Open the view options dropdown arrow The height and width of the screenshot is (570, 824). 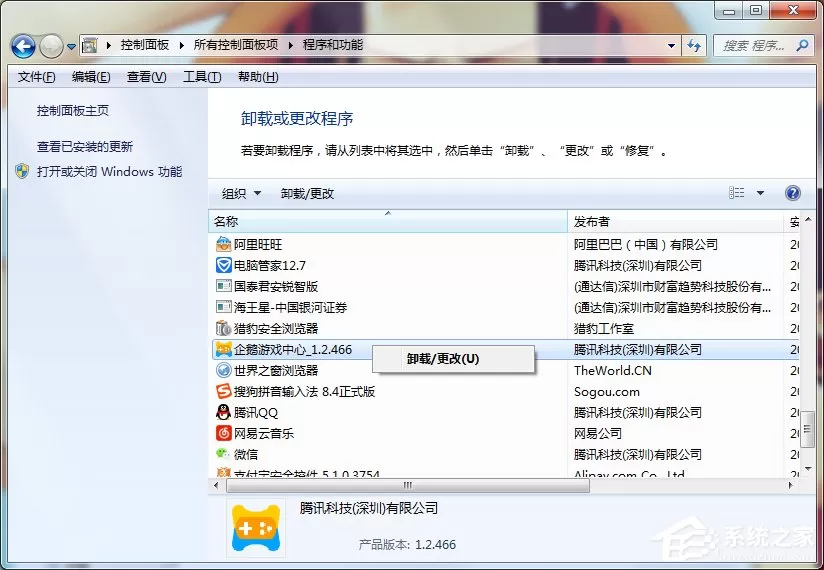pos(760,193)
